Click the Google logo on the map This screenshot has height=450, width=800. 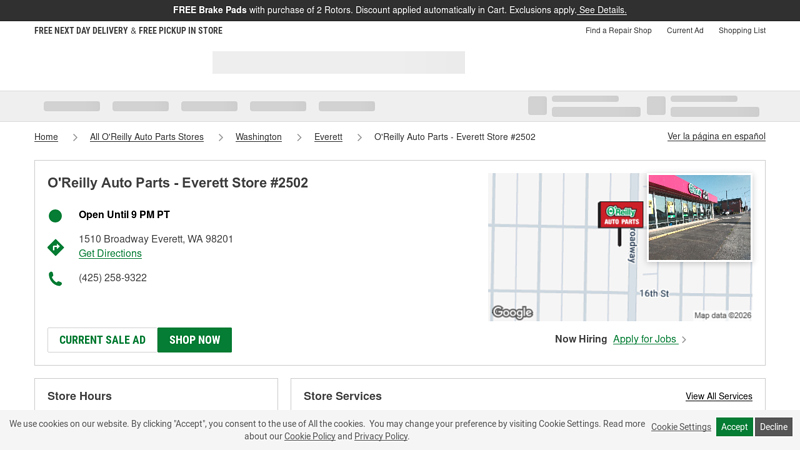coord(512,313)
